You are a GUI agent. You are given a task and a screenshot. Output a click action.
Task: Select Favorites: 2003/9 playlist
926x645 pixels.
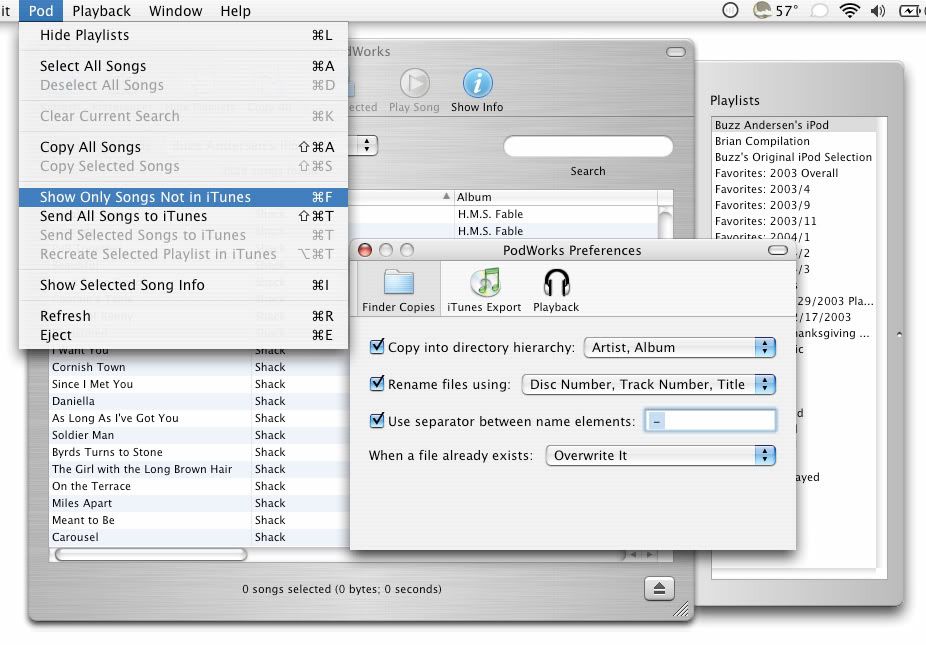coord(793,204)
